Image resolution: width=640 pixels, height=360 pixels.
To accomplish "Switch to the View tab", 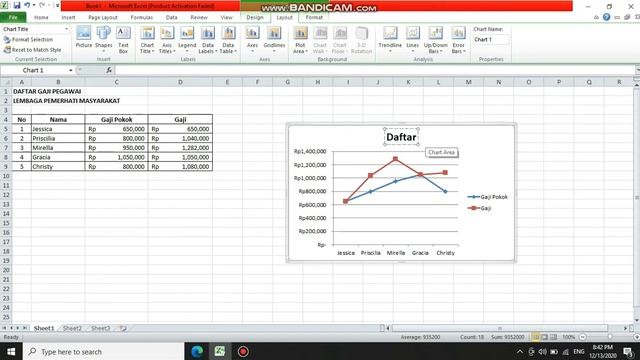I will coord(226,18).
